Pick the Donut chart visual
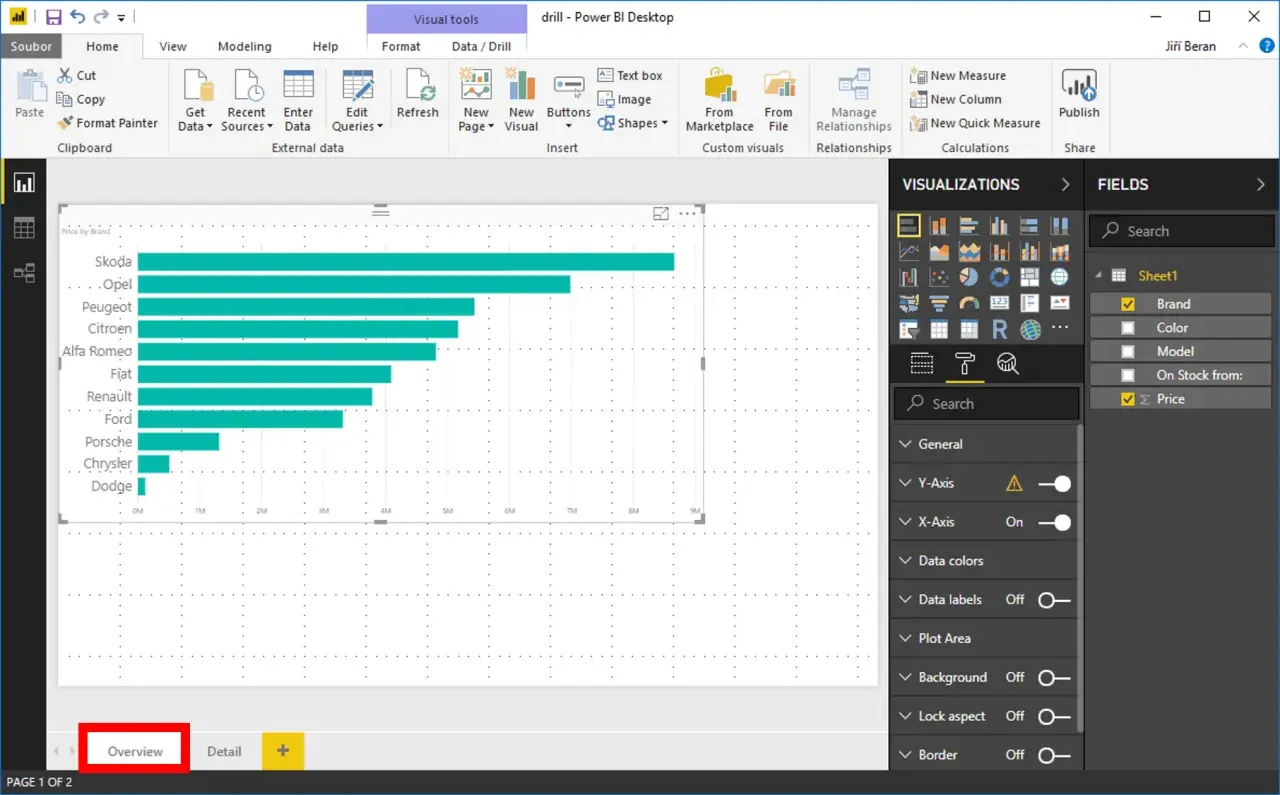The image size is (1280, 795). click(x=999, y=277)
